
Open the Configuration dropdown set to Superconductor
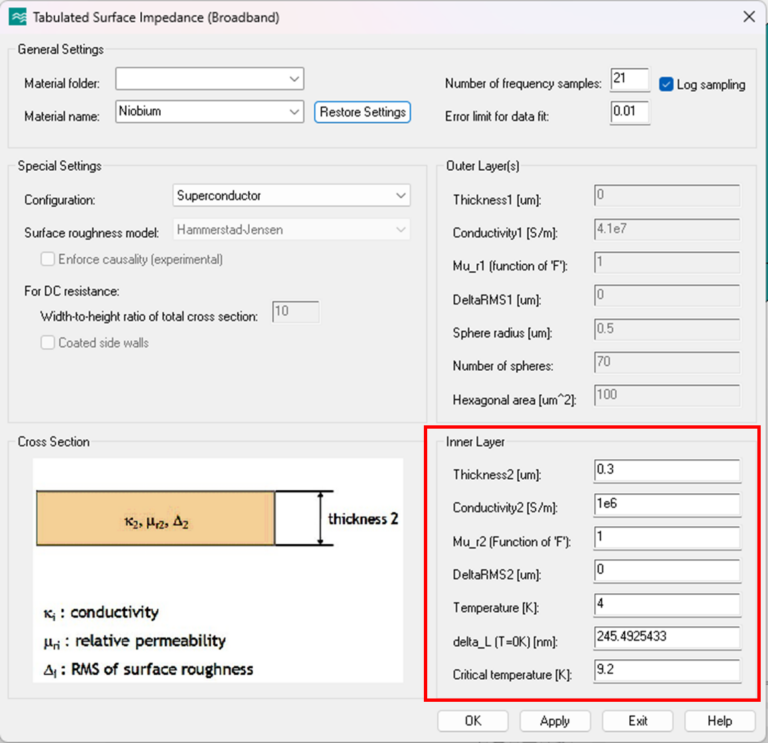(x=291, y=195)
